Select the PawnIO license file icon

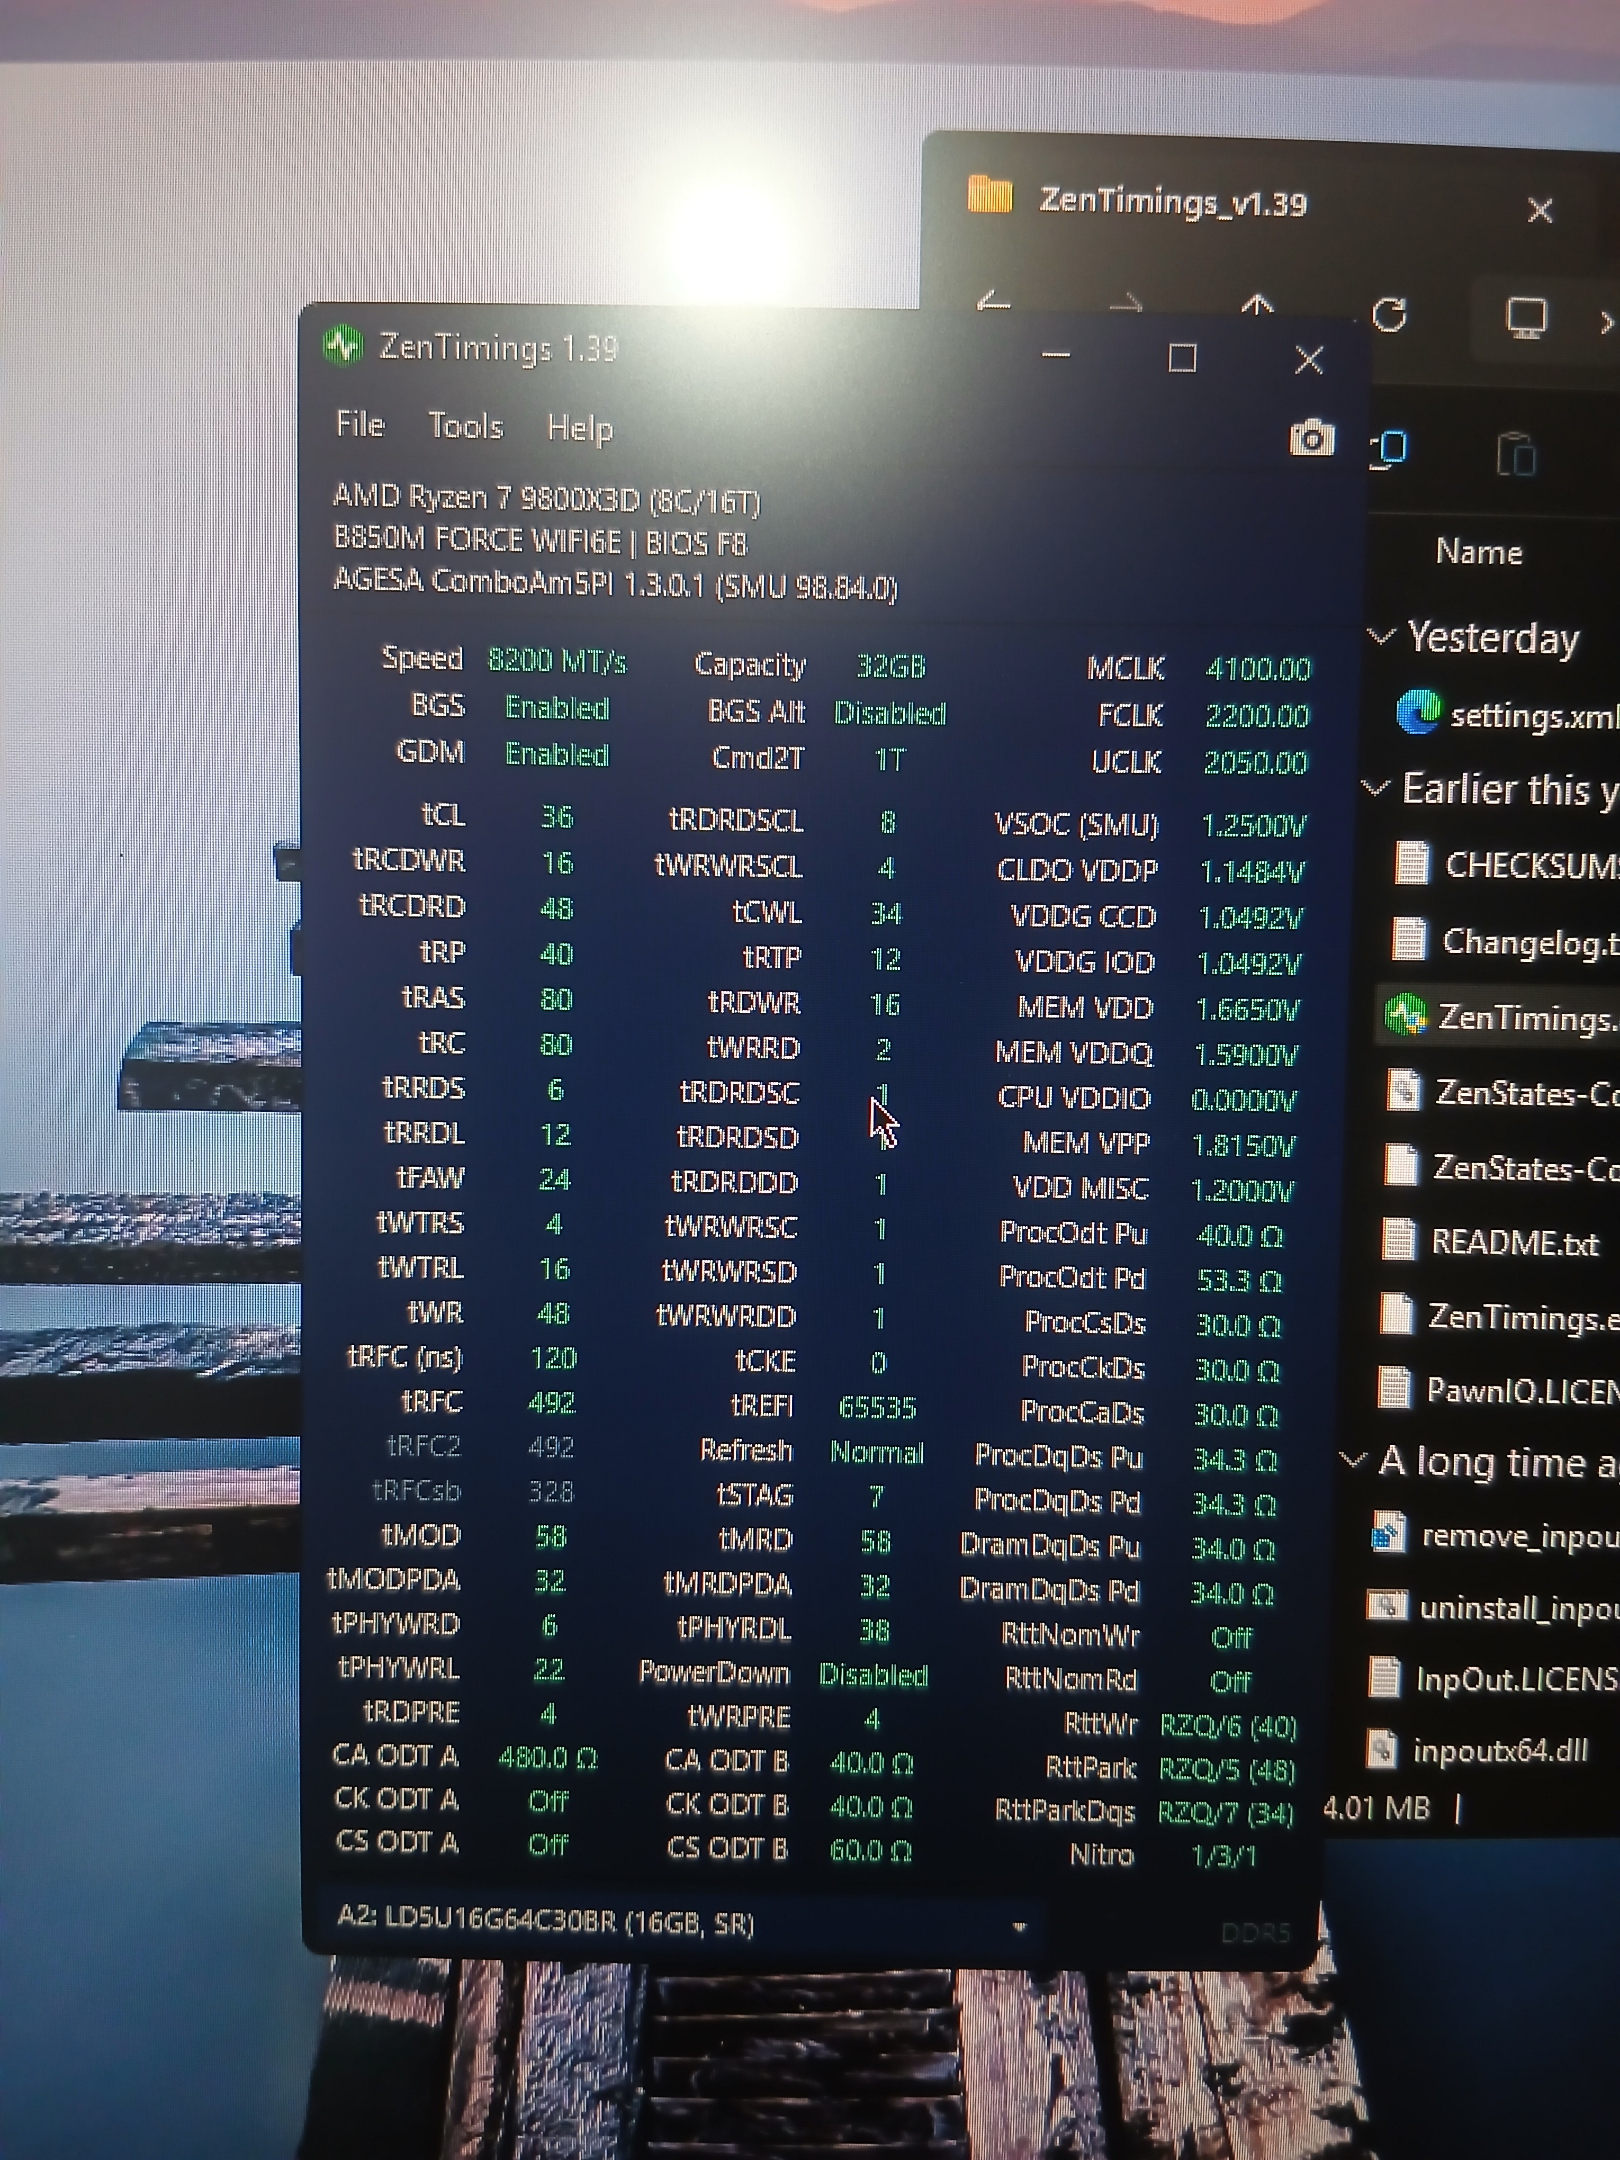click(x=1393, y=1387)
